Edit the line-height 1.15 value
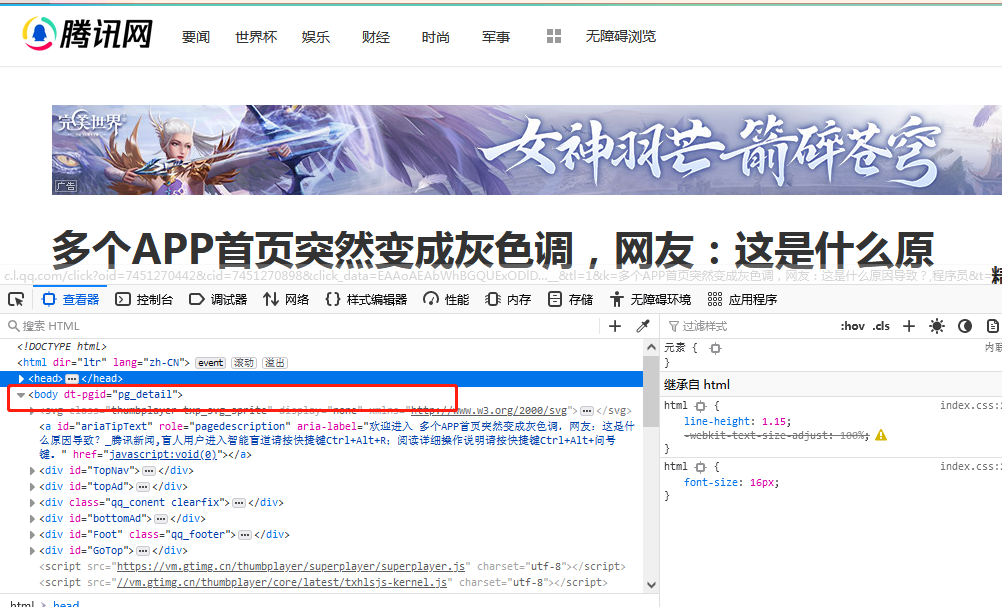 pyautogui.click(x=775, y=421)
